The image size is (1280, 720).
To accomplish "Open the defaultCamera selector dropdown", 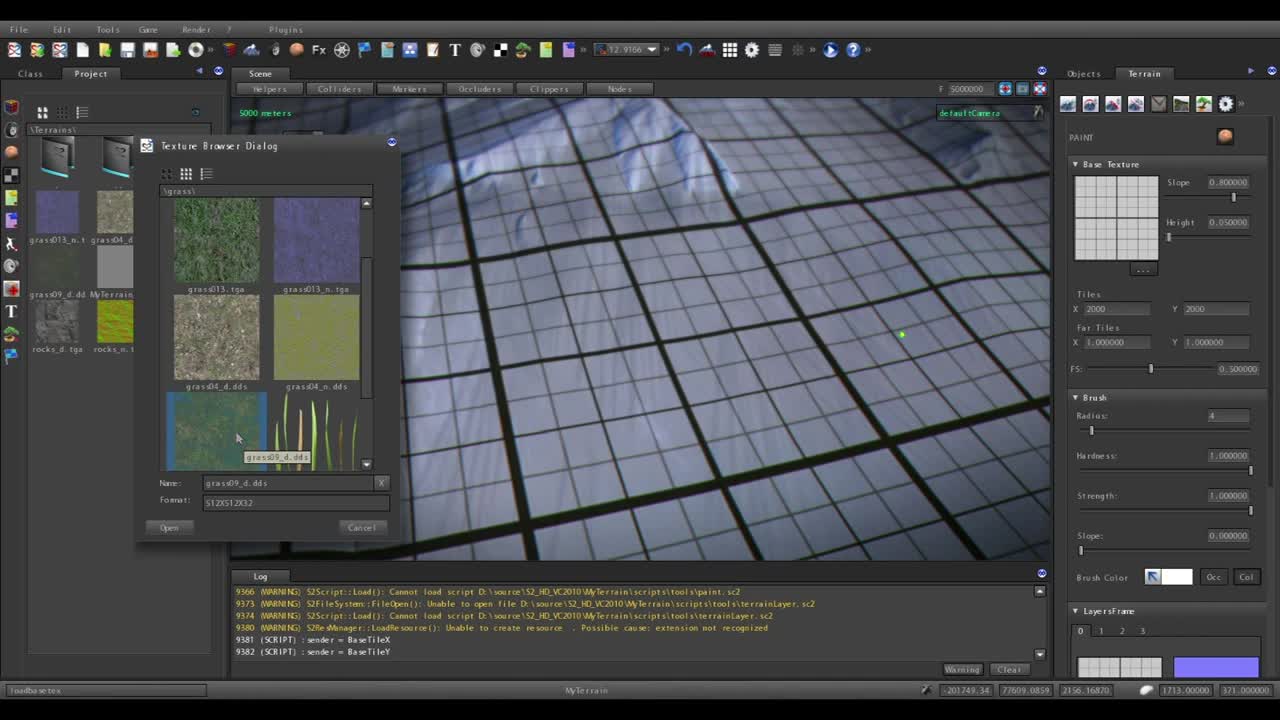I will [1038, 113].
